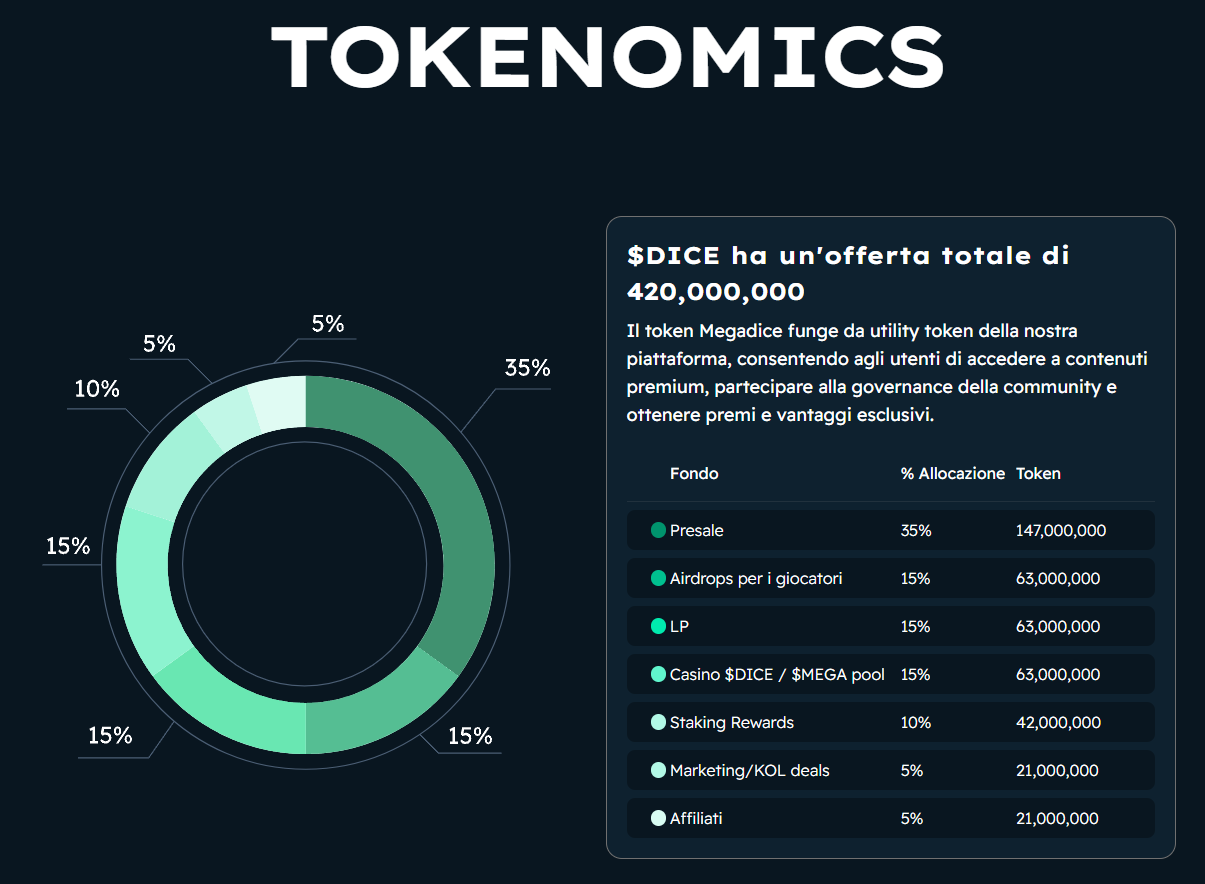The height and width of the screenshot is (884, 1205).
Task: Click the Presale color dot
Action: [658, 530]
